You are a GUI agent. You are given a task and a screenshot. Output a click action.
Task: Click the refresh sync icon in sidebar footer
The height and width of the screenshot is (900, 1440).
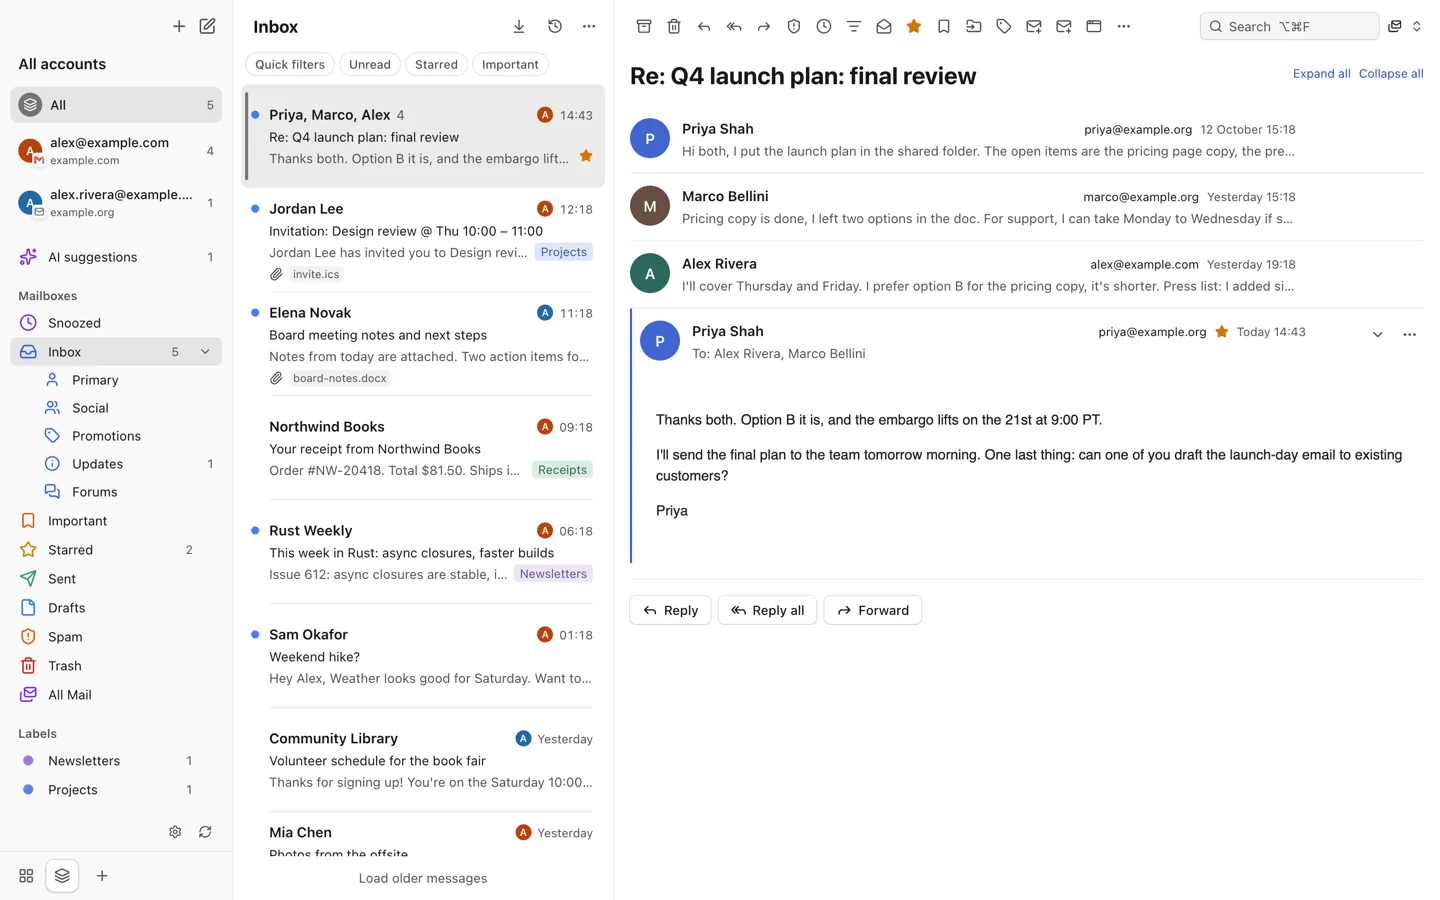[x=205, y=832]
